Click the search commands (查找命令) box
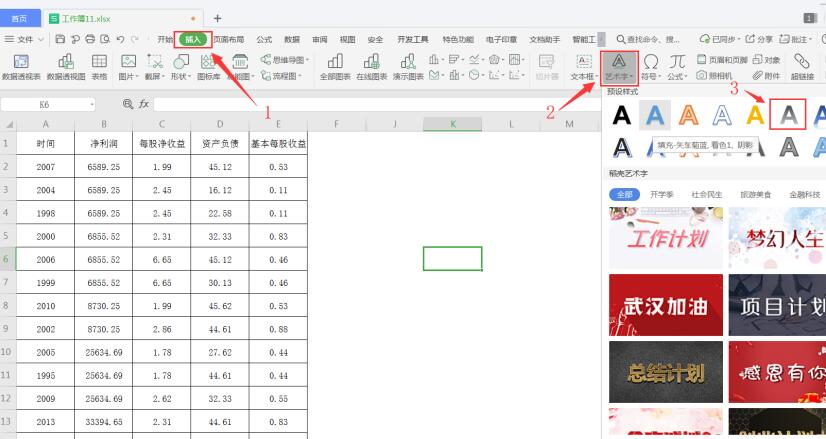 [648, 39]
